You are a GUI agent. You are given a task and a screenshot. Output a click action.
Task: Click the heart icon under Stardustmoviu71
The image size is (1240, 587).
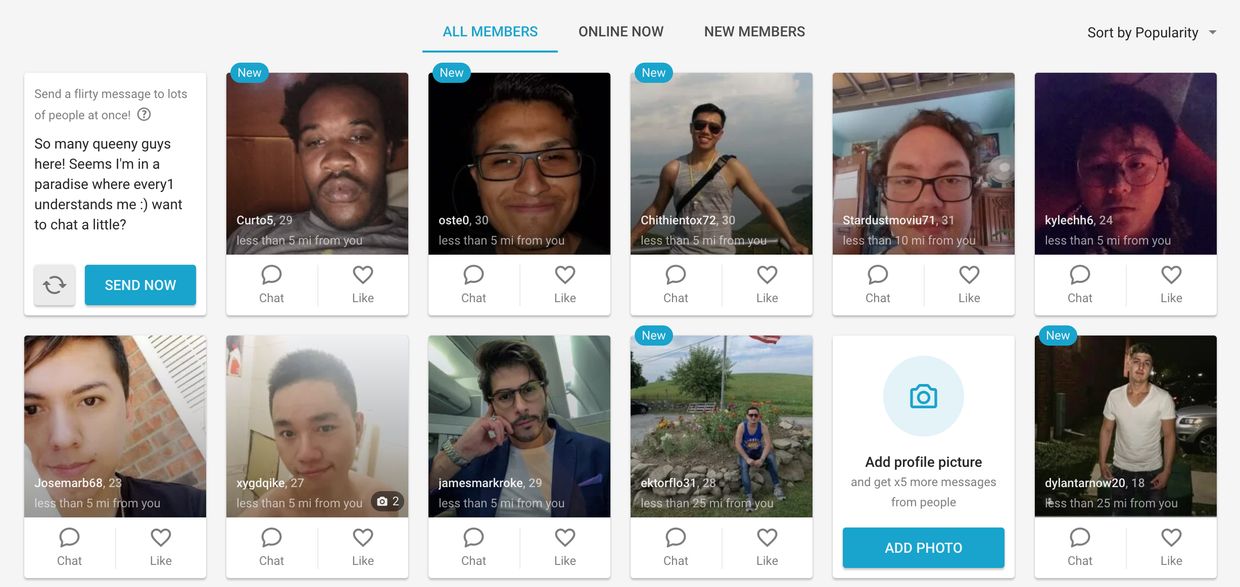969,275
